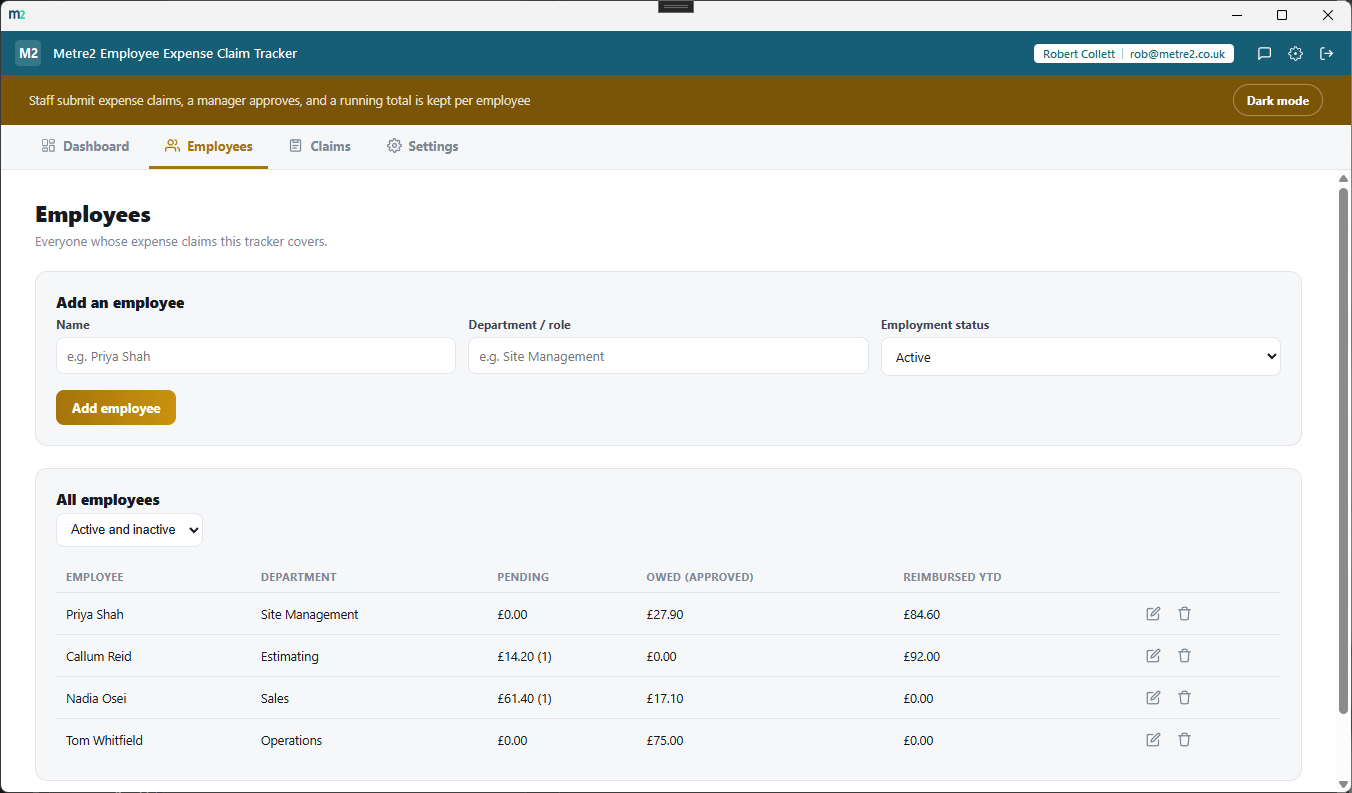Screen dimensions: 1352x793
Task: Click the £84.60 reimbursed value
Action: click(921, 615)
